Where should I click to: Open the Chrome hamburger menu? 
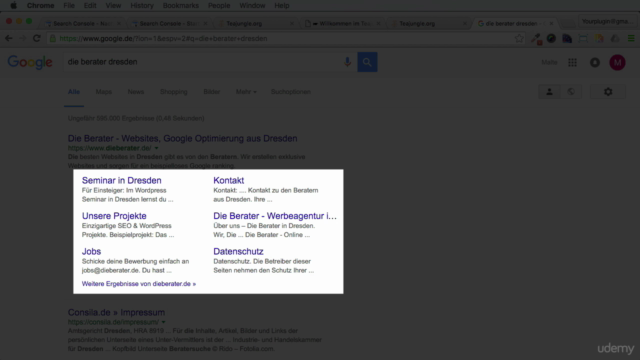[631, 38]
